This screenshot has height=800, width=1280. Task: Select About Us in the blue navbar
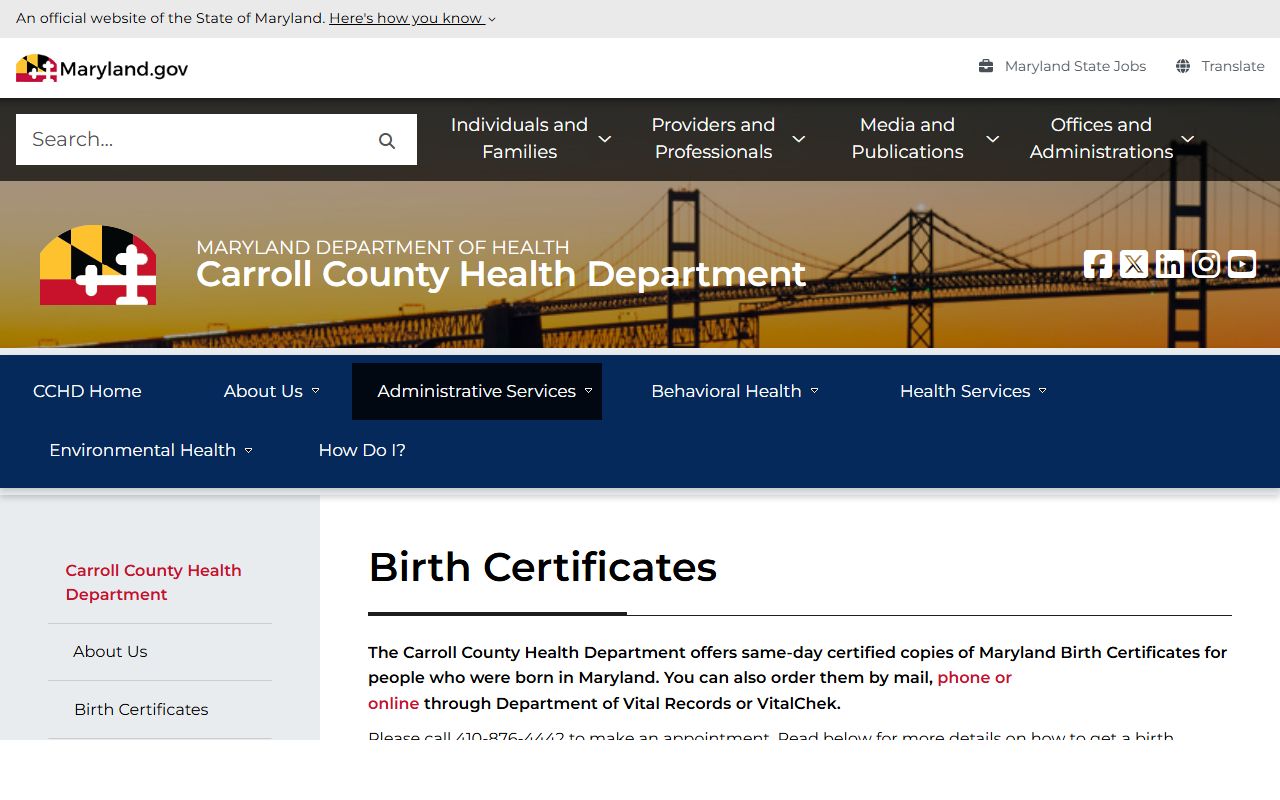[263, 391]
